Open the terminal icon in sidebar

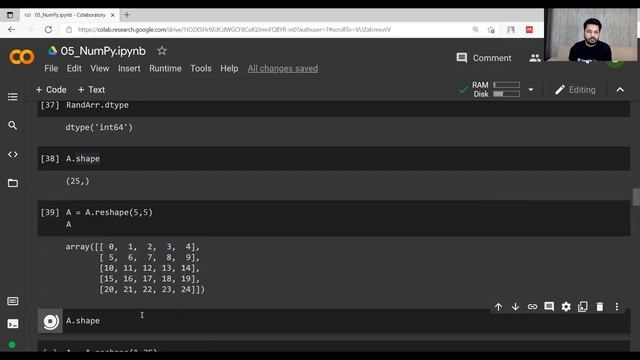13,324
